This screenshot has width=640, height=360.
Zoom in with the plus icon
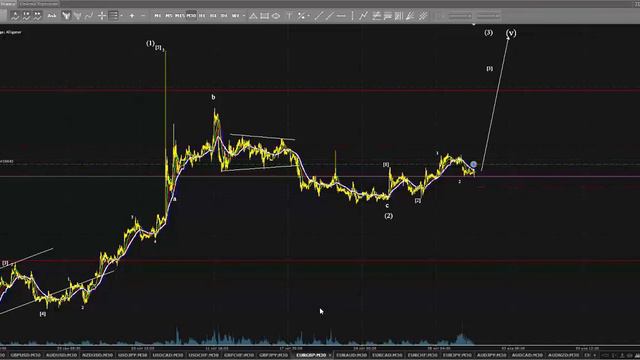point(132,16)
